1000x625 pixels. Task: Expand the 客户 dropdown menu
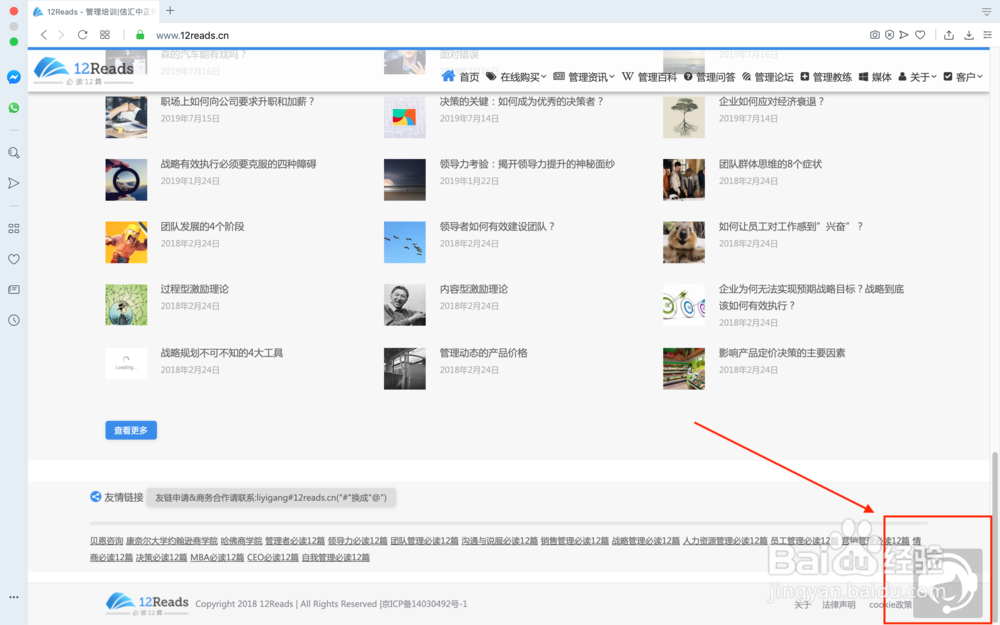click(x=963, y=77)
